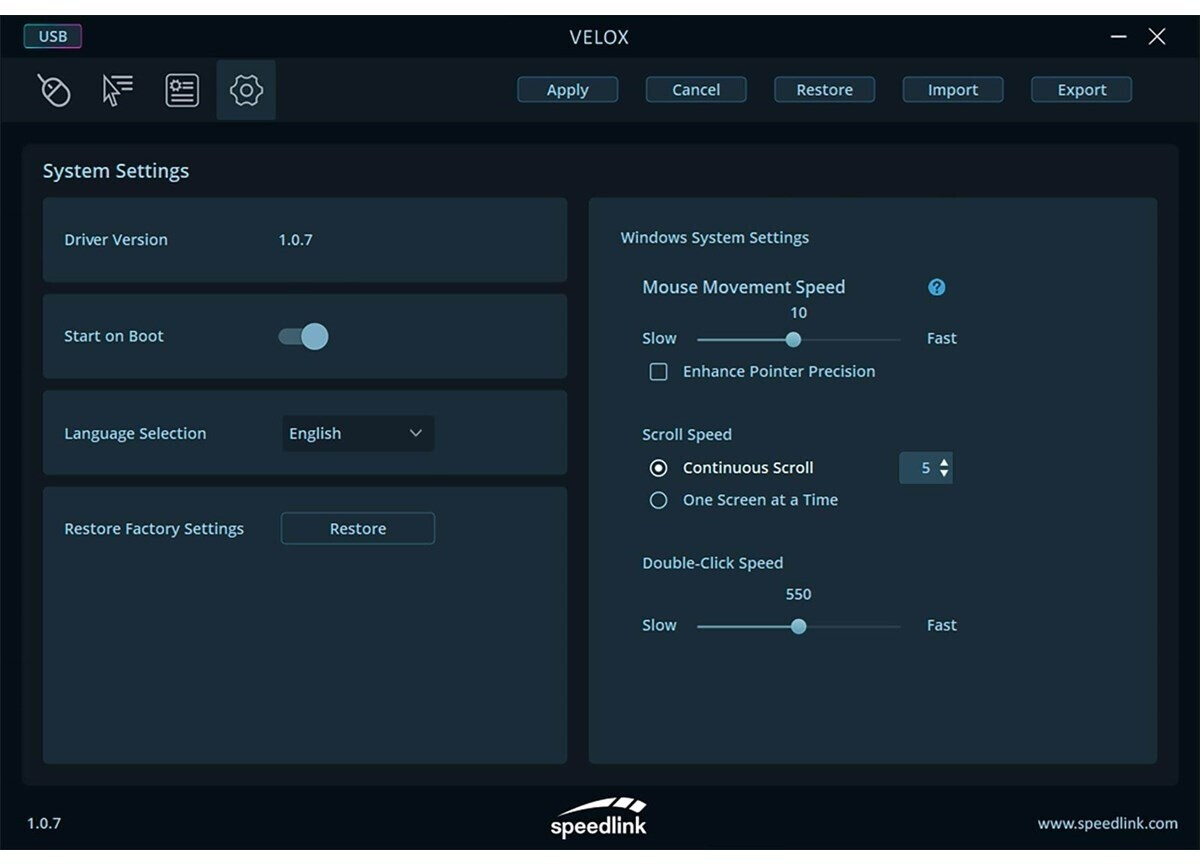Screen dimensions: 1200x865
Task: Select the gear system settings icon
Action: tap(246, 90)
